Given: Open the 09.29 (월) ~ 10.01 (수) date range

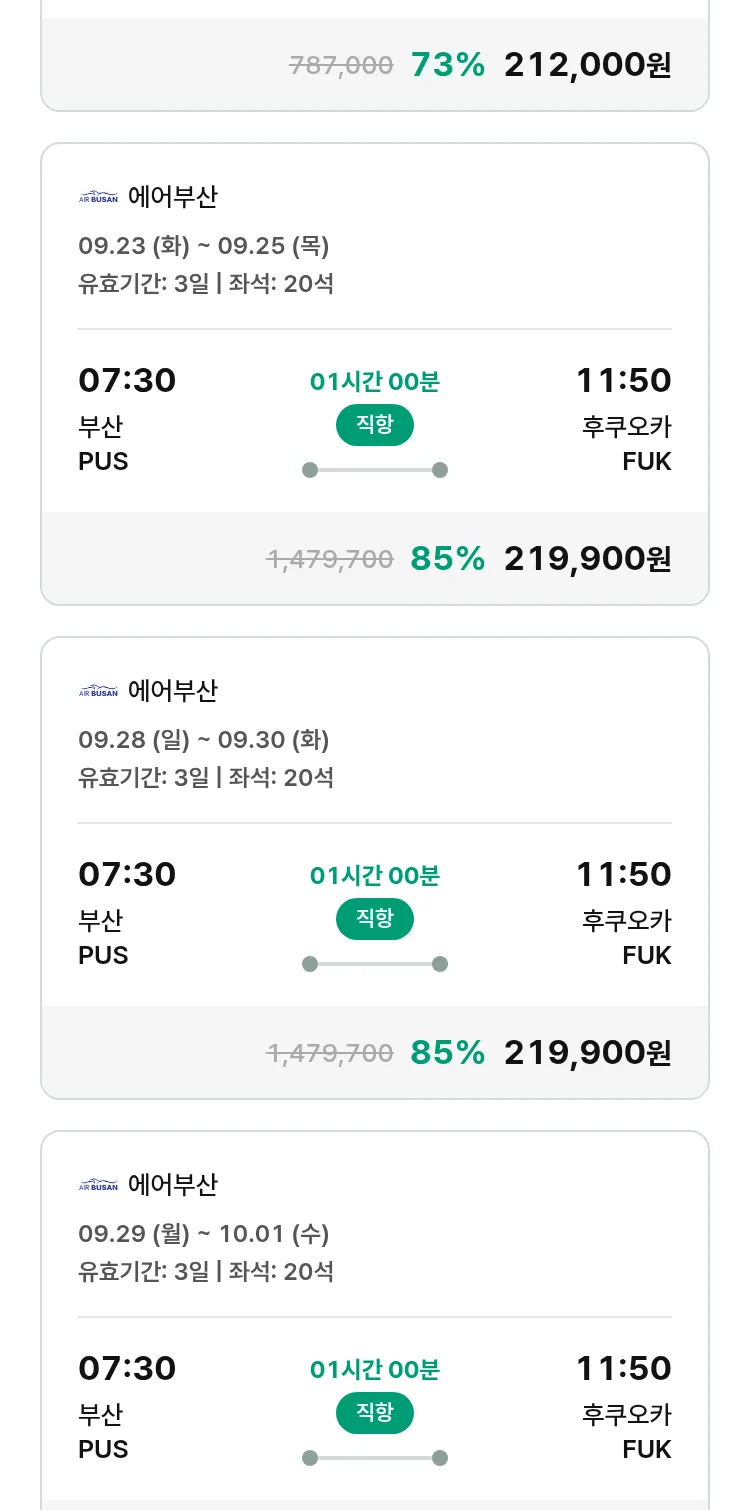Looking at the screenshot, I should (204, 1234).
